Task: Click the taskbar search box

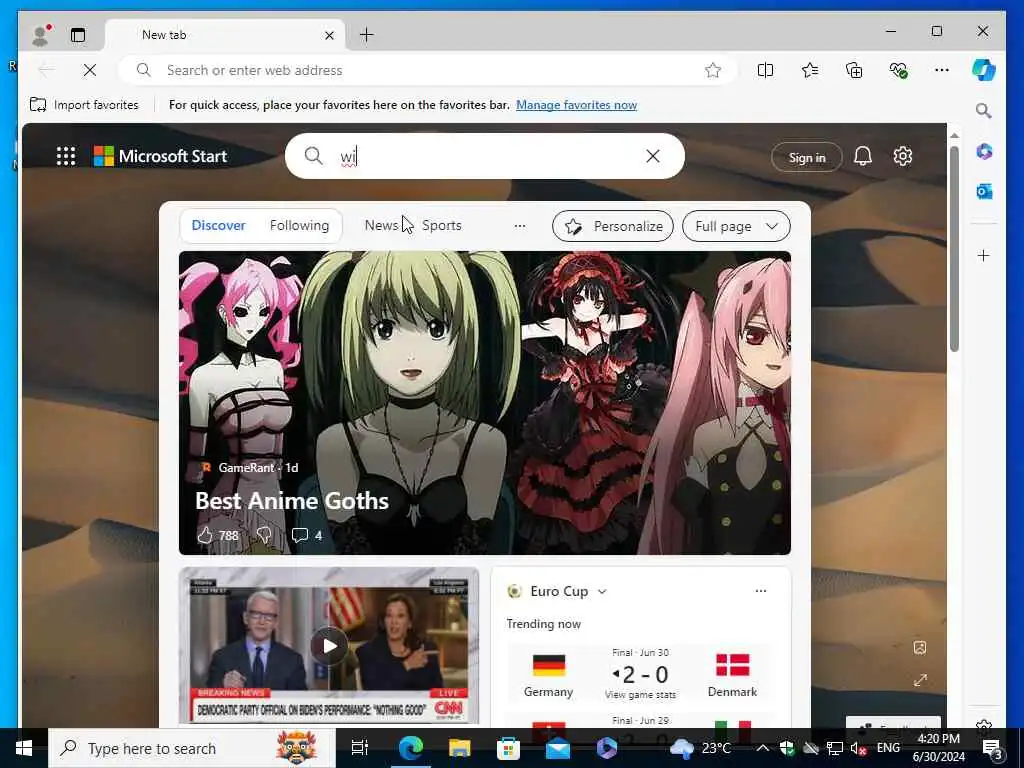Action: click(192, 748)
